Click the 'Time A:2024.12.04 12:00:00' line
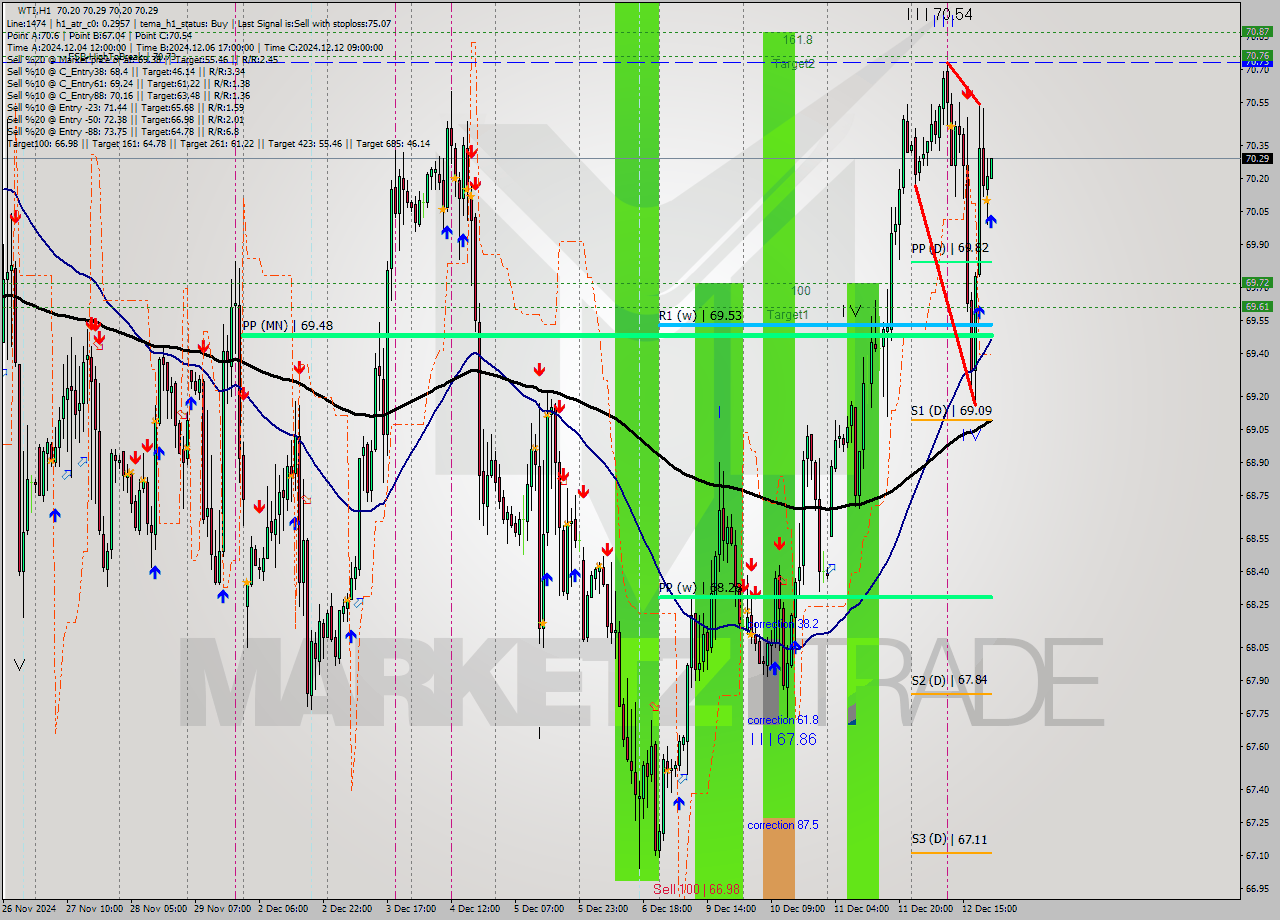The width and height of the screenshot is (1280, 920). coord(195,47)
